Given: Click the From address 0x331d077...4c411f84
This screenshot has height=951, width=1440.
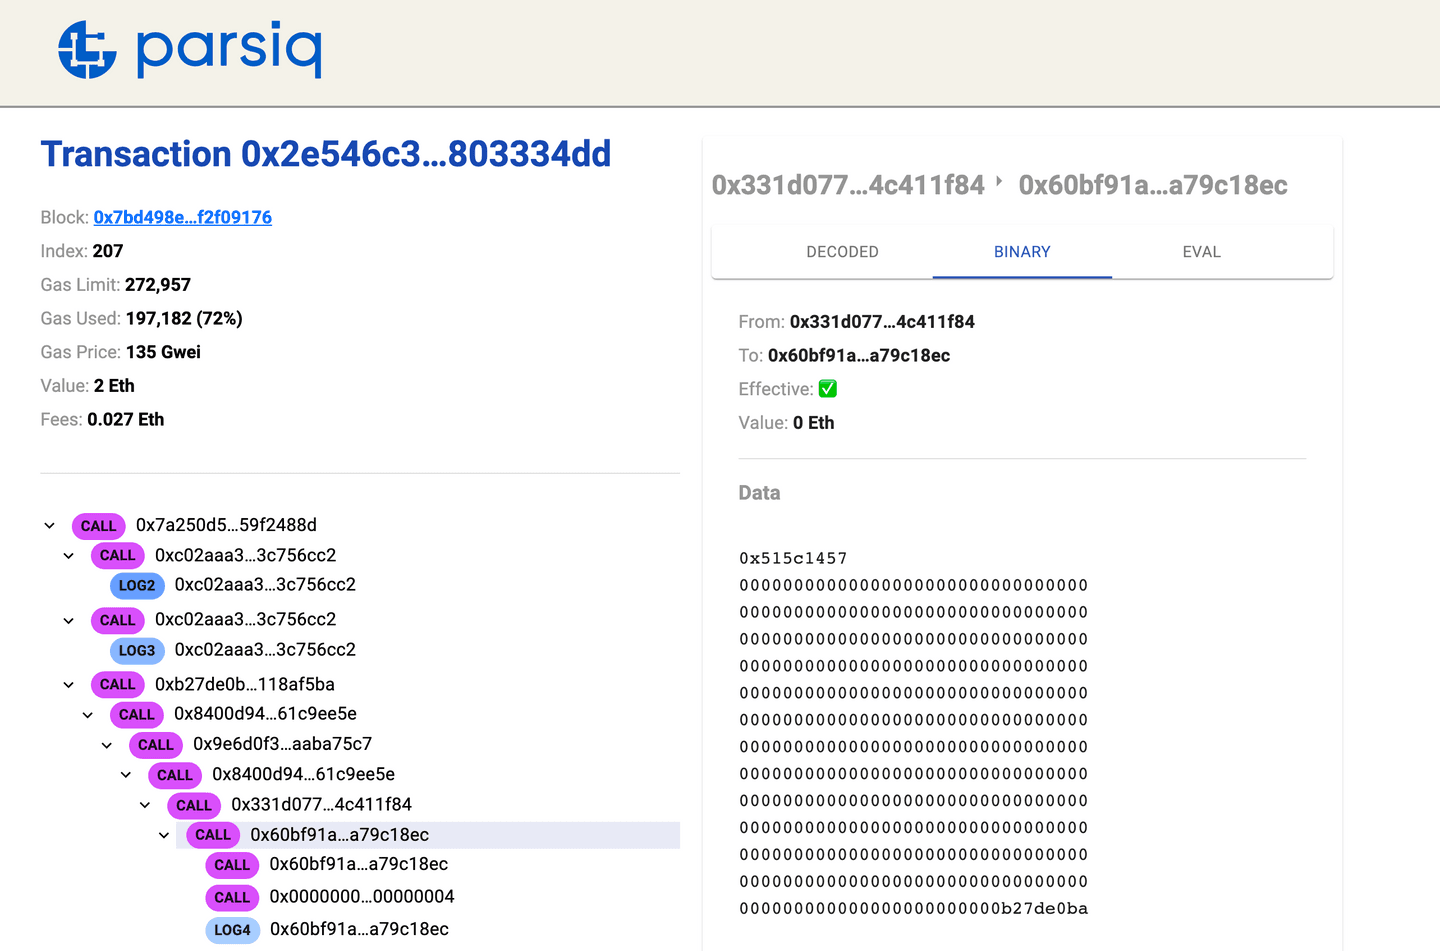Looking at the screenshot, I should [882, 322].
